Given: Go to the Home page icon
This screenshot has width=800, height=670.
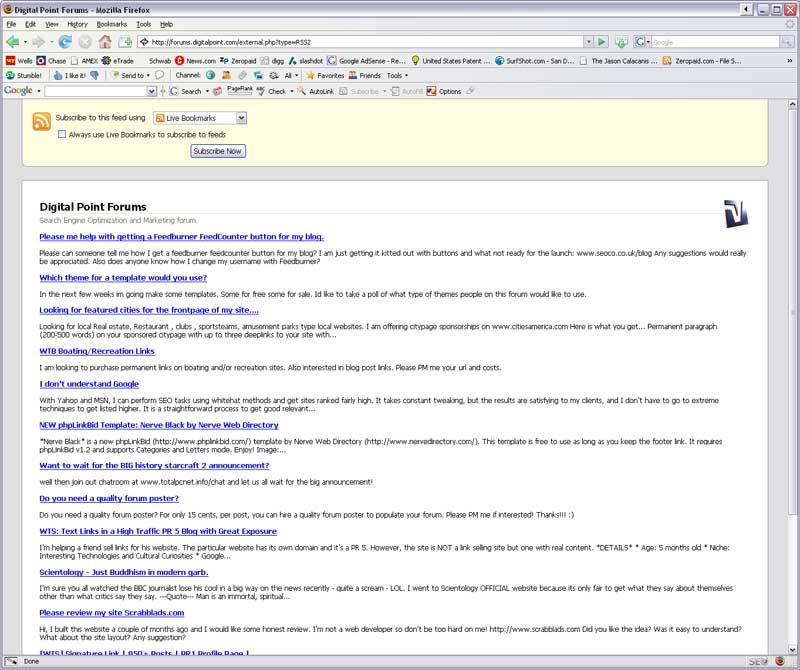Looking at the screenshot, I should [x=105, y=42].
